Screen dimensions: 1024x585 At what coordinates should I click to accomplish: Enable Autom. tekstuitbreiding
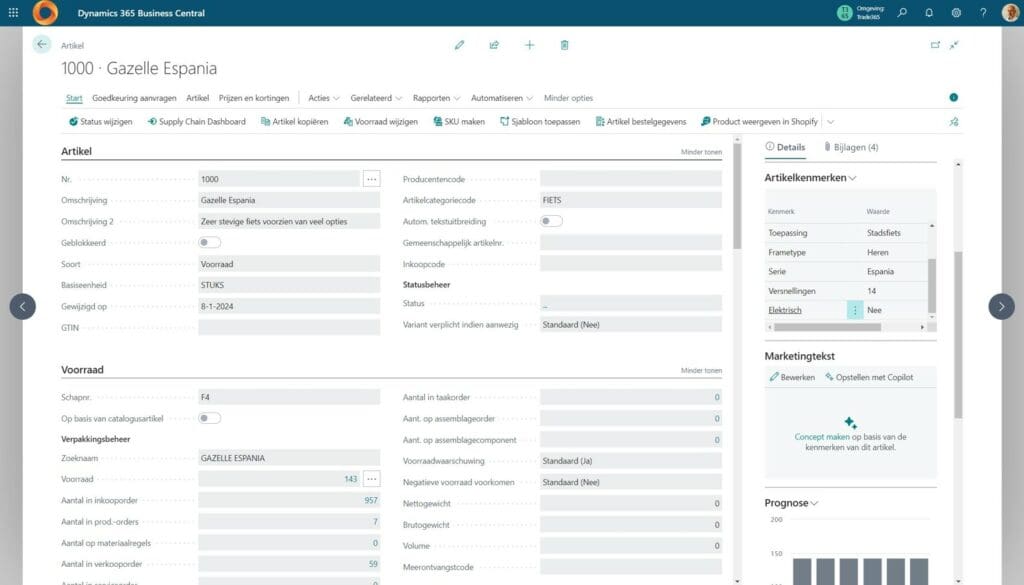[x=550, y=220]
